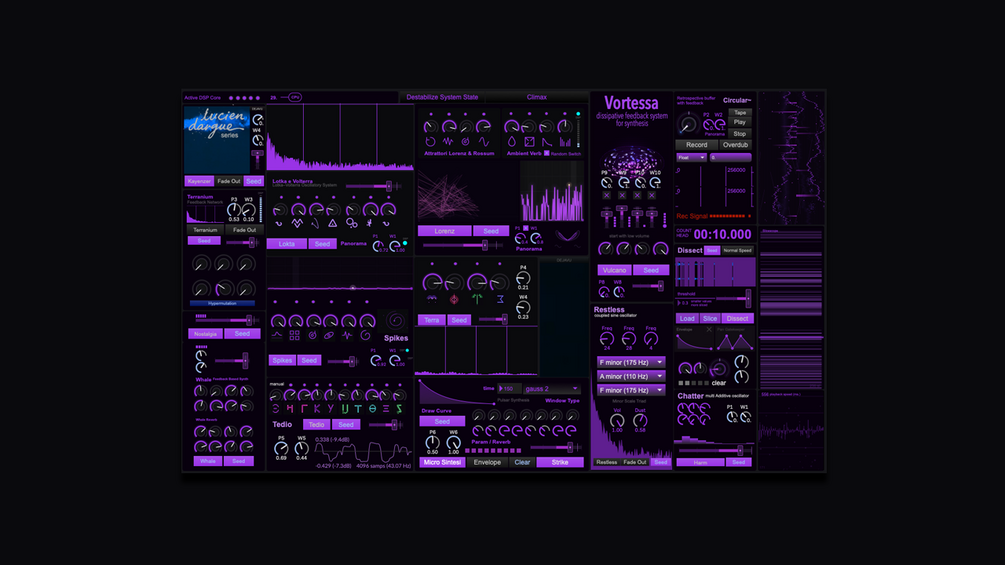Click the Kayenzer button below the logo
Viewport: 1005px width, 565px height.
(199, 181)
